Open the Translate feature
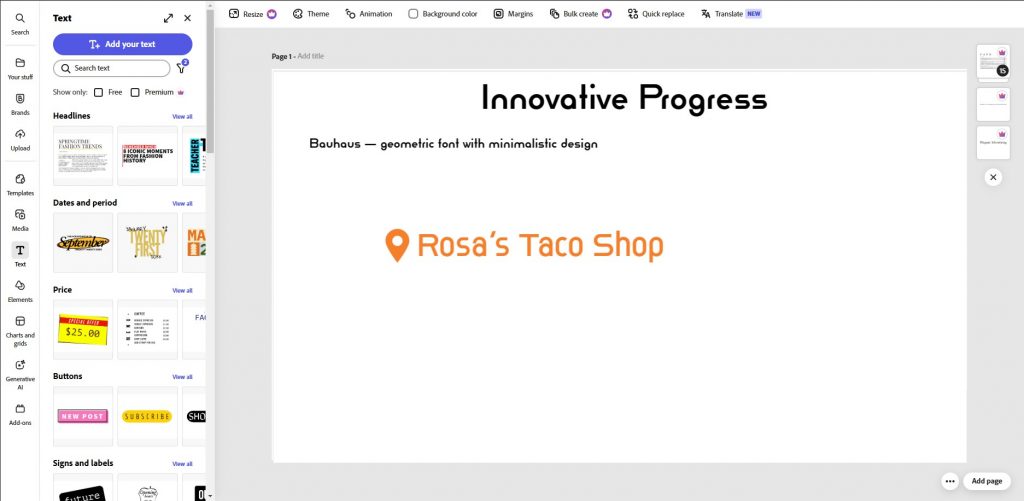This screenshot has height=501, width=1024. click(731, 14)
